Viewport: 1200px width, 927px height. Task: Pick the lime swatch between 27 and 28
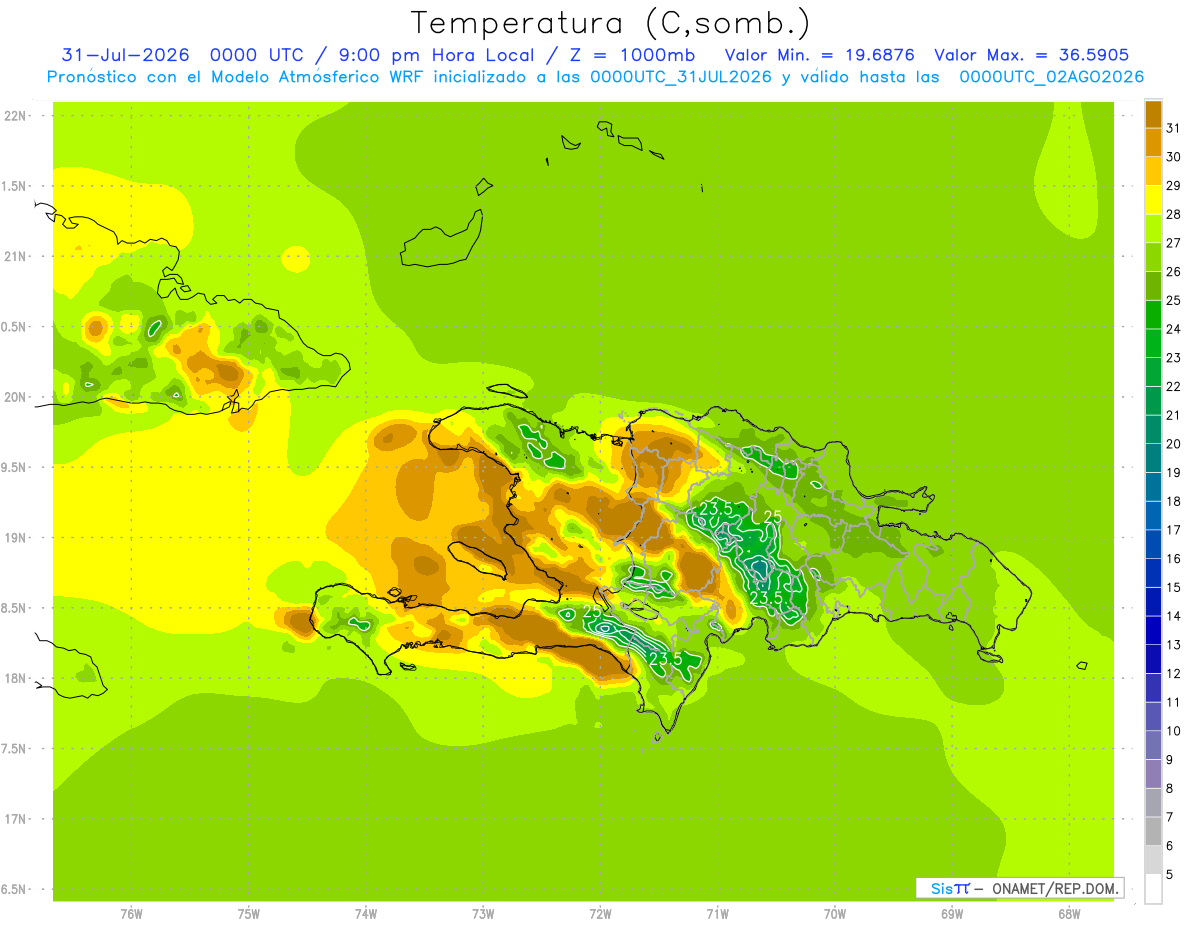tap(1153, 228)
